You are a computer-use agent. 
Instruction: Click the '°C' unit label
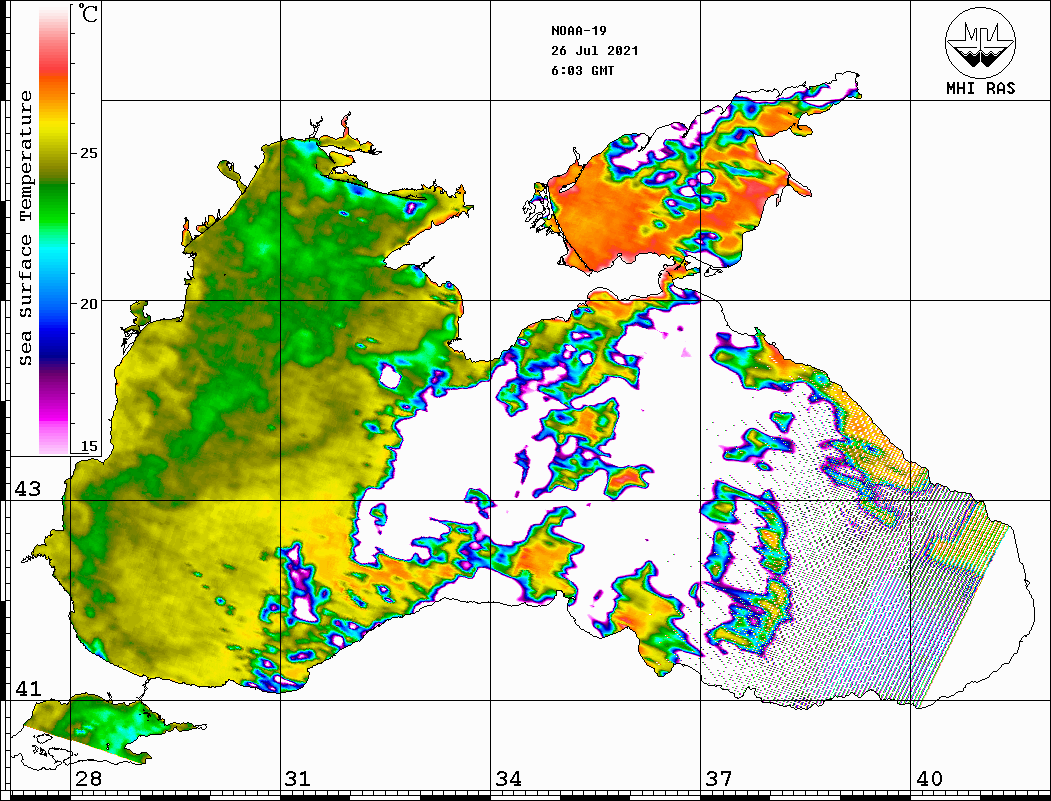click(88, 13)
